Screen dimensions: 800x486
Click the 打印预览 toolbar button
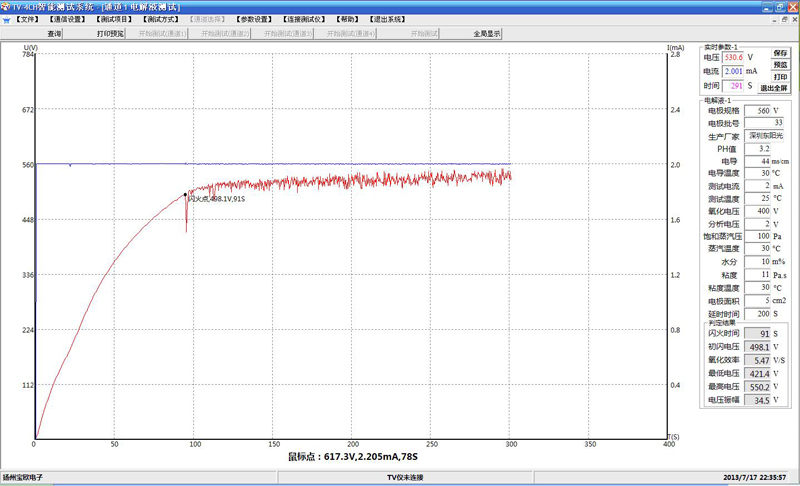click(x=111, y=33)
